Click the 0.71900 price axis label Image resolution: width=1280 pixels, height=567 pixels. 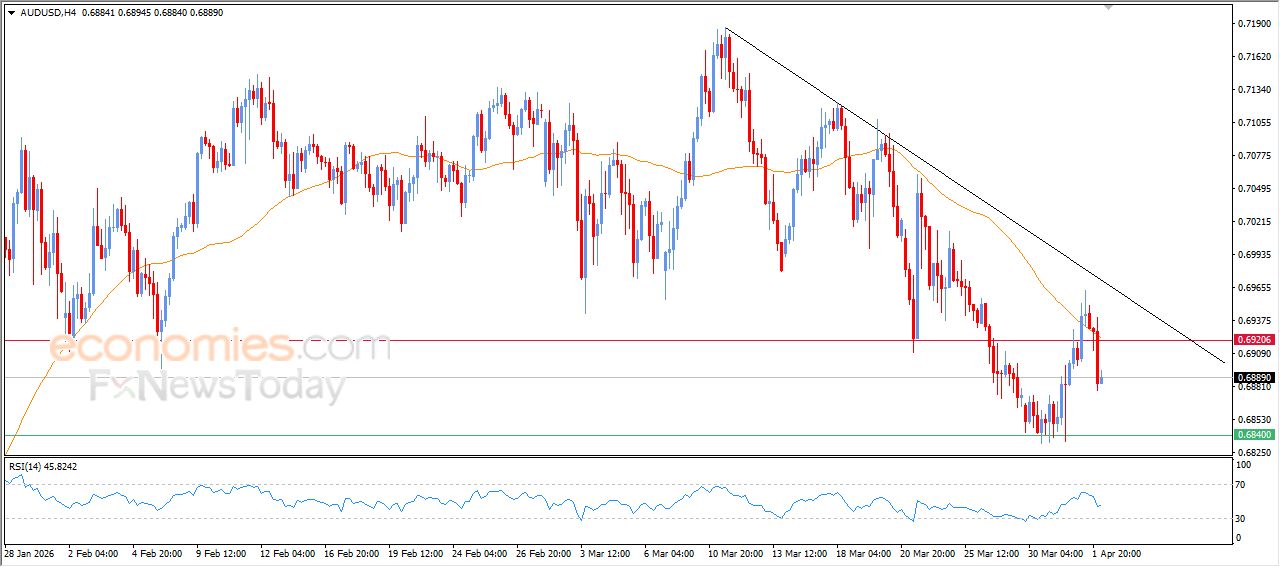point(1252,23)
